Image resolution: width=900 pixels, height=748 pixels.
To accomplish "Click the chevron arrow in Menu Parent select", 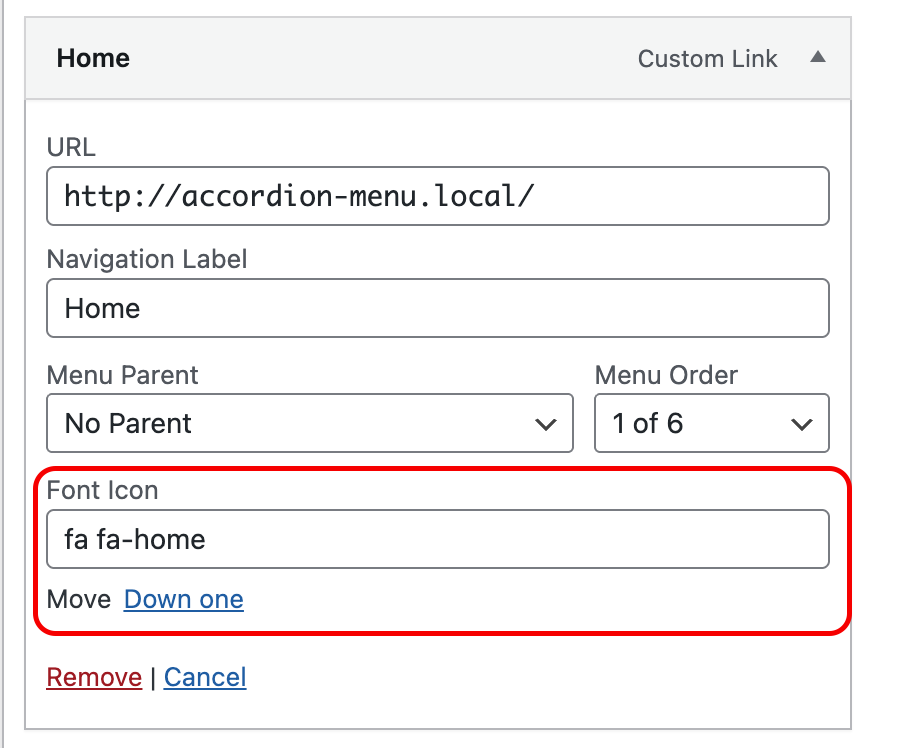I will [x=546, y=424].
